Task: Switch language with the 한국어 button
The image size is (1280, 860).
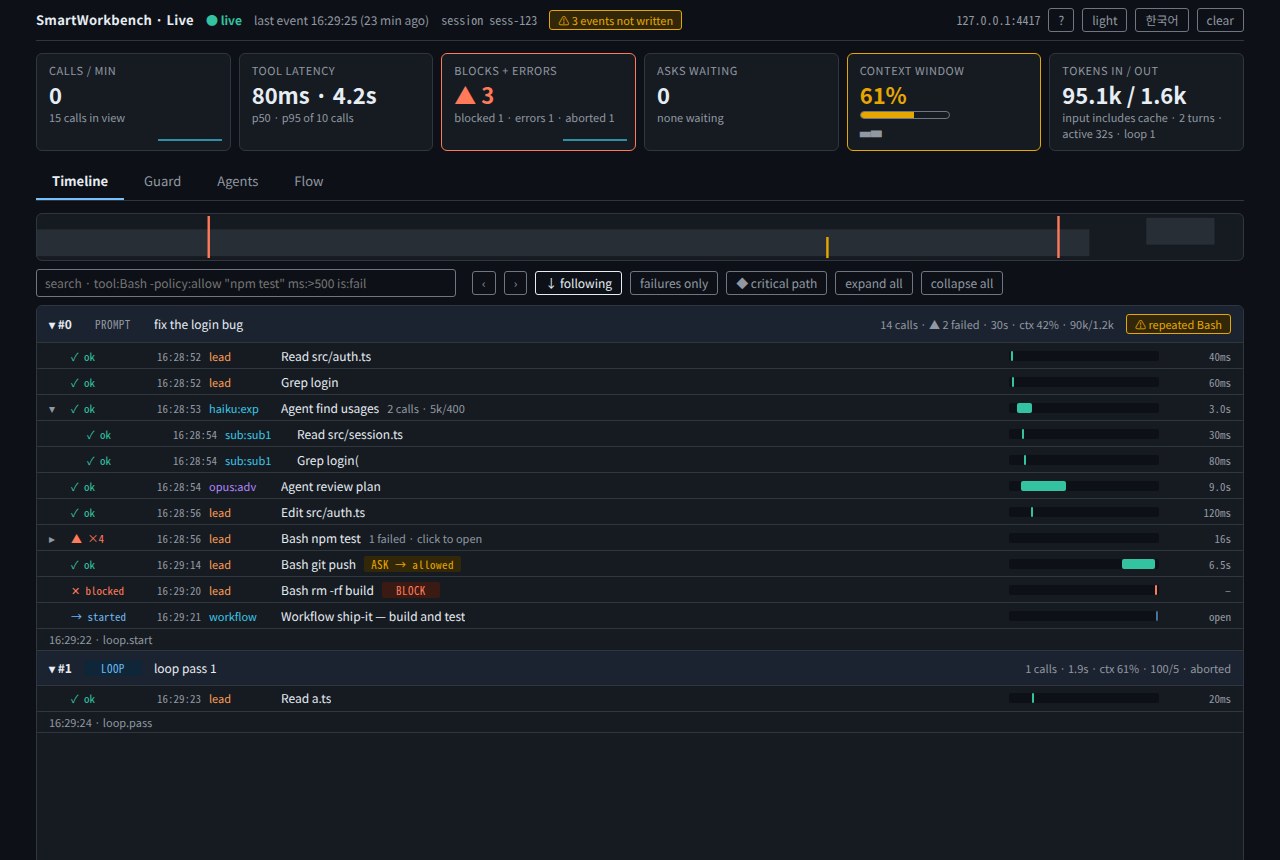Action: tap(1161, 20)
